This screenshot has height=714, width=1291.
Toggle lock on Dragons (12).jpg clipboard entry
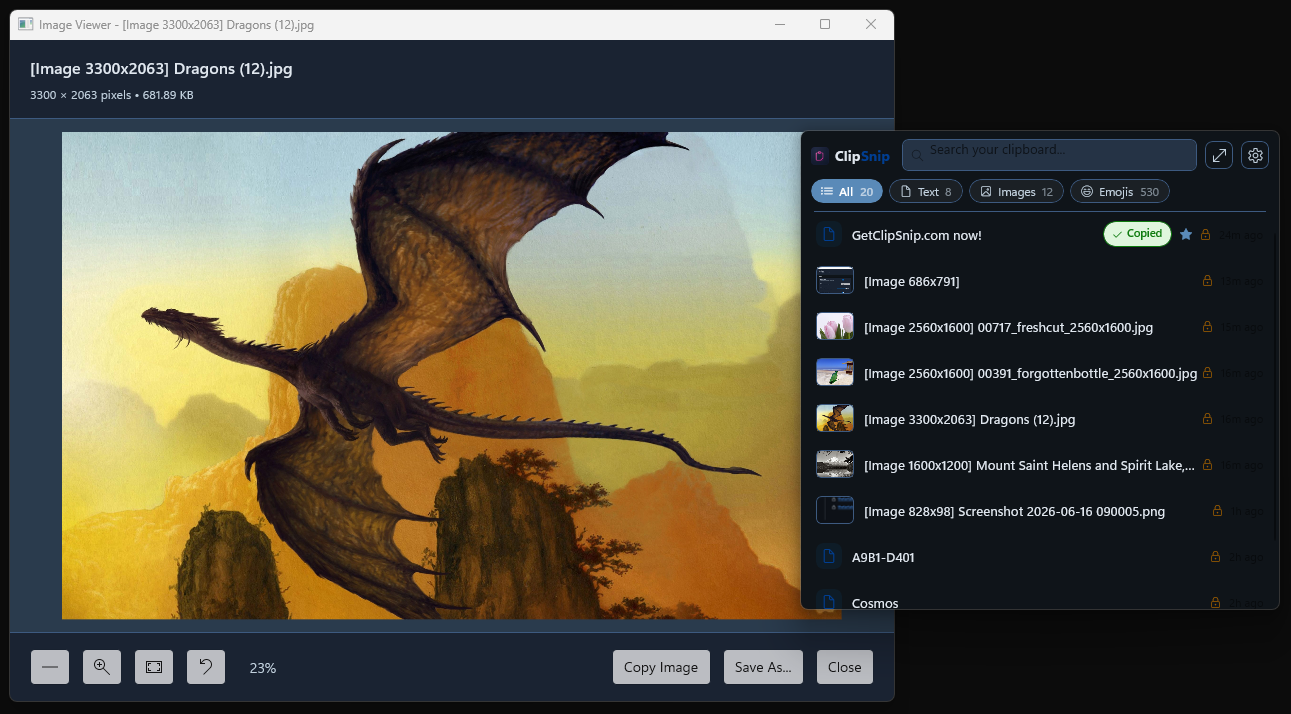point(1207,419)
